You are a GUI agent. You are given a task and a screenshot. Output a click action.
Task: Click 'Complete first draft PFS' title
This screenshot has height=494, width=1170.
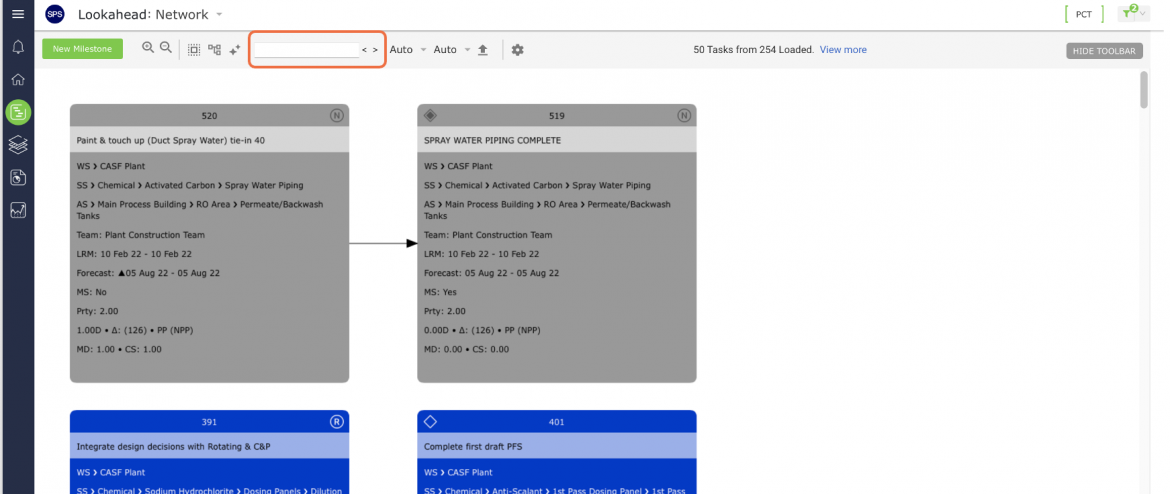pos(475,446)
